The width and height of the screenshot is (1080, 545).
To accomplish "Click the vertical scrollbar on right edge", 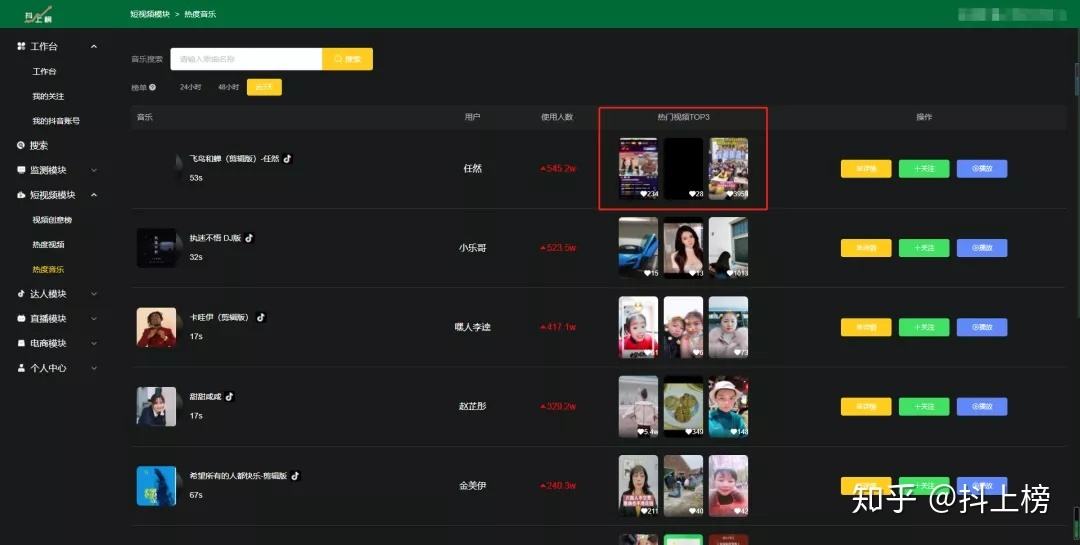I will (1077, 79).
